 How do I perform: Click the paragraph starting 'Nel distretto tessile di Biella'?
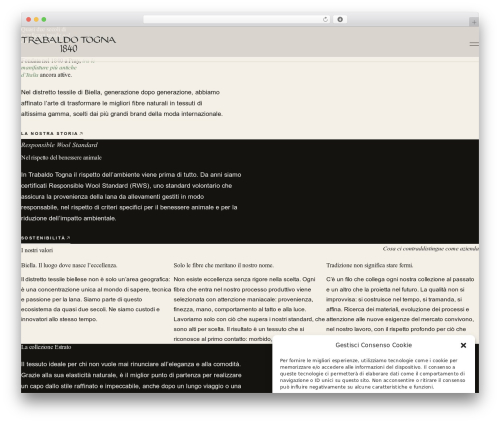click(122, 103)
